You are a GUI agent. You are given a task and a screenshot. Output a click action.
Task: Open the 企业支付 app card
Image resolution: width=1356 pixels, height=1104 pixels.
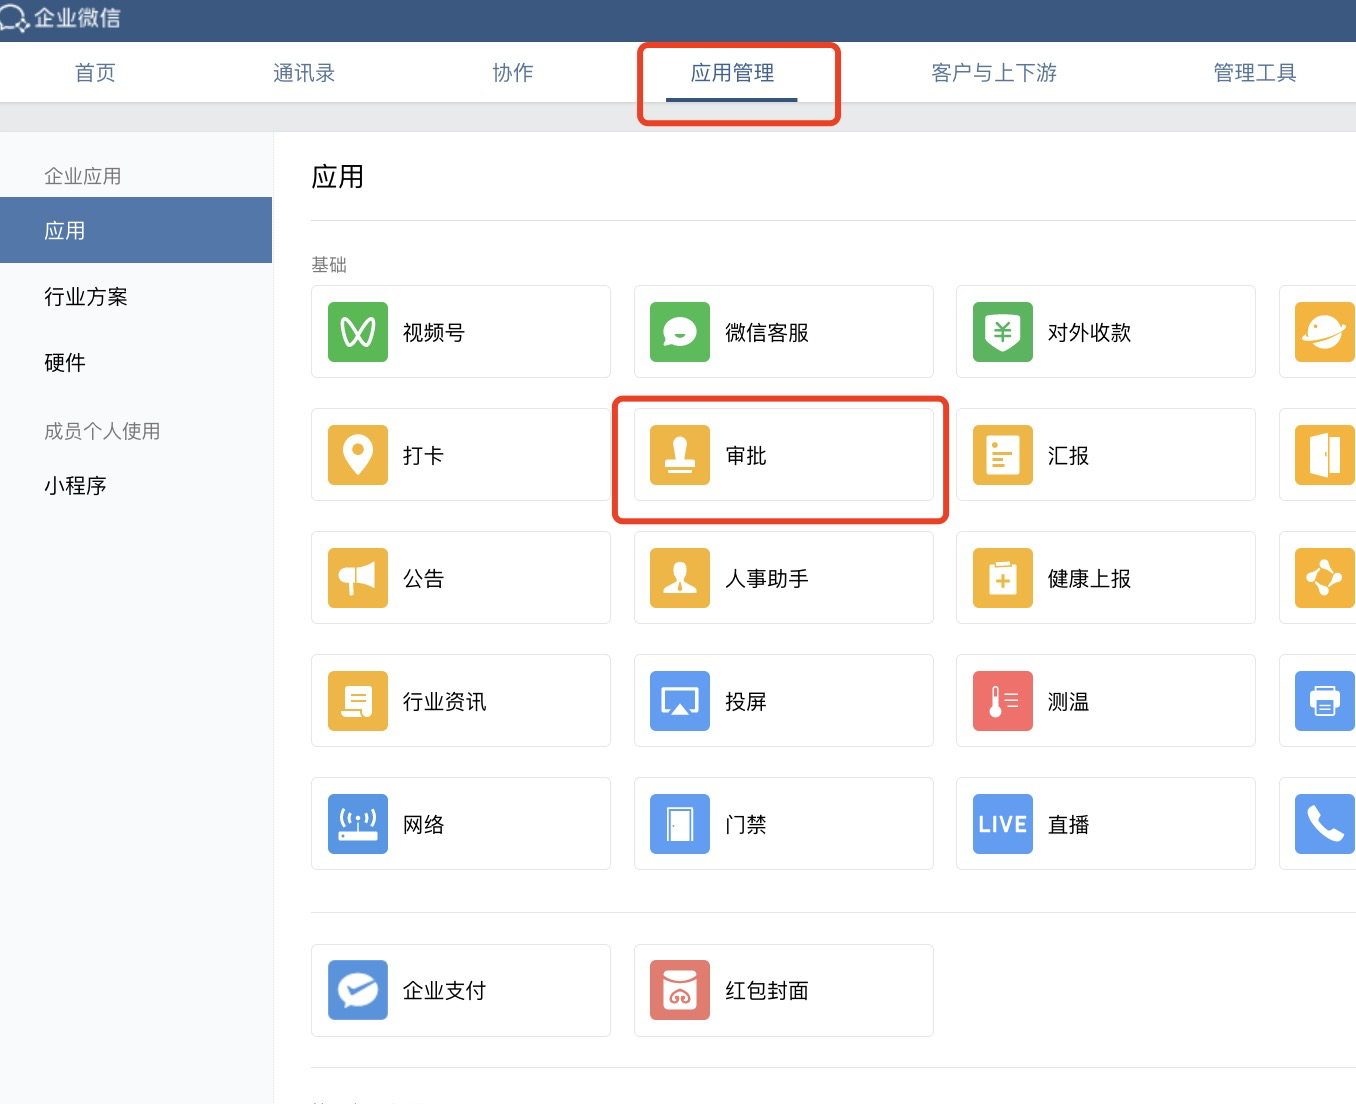(461, 990)
